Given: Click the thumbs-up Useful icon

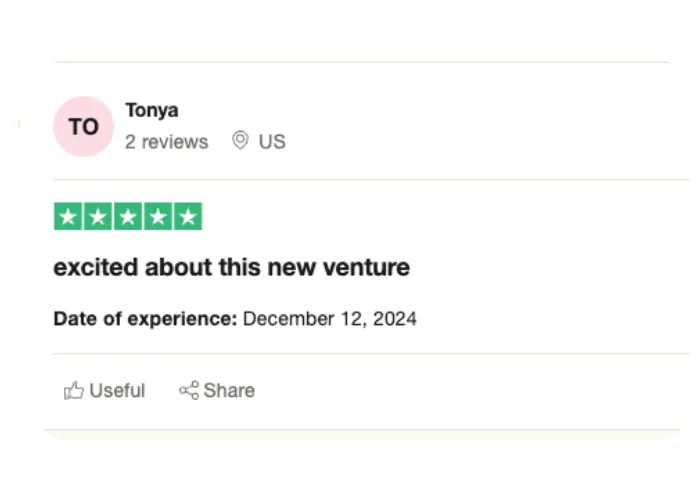Looking at the screenshot, I should (x=74, y=391).
